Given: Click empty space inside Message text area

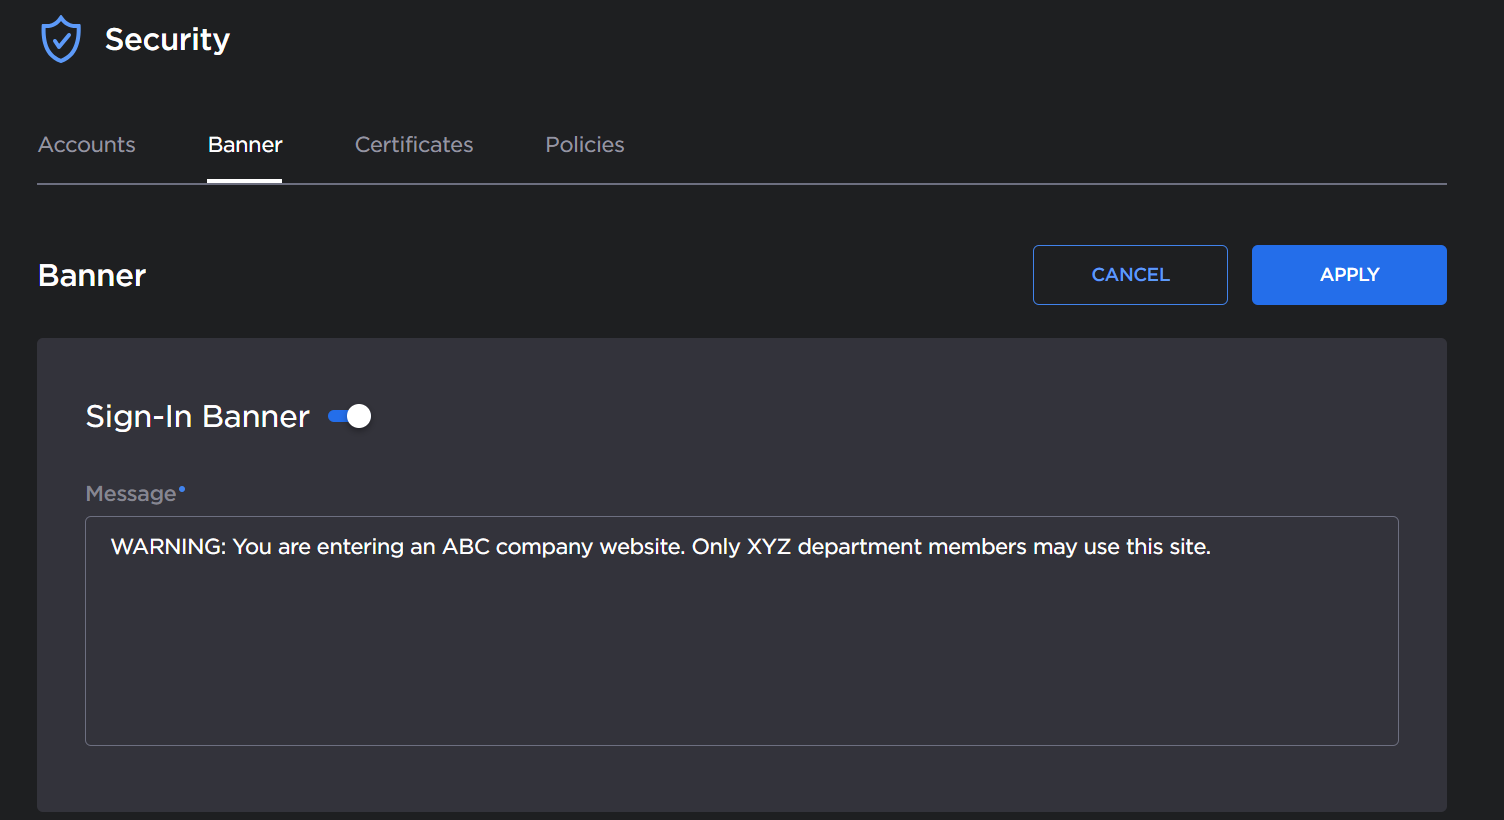Looking at the screenshot, I should click(740, 660).
